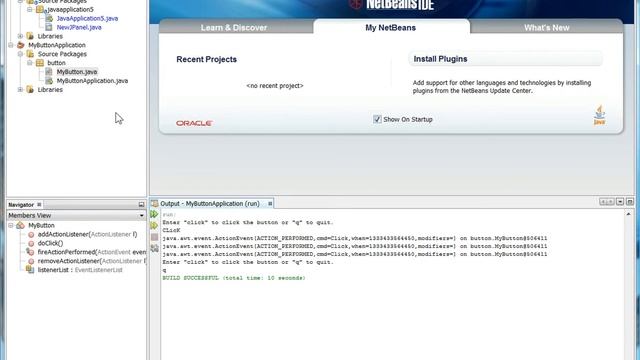This screenshot has width=640, height=360.
Task: Click the MyButtonApplication project icon
Action: pos(21,45)
